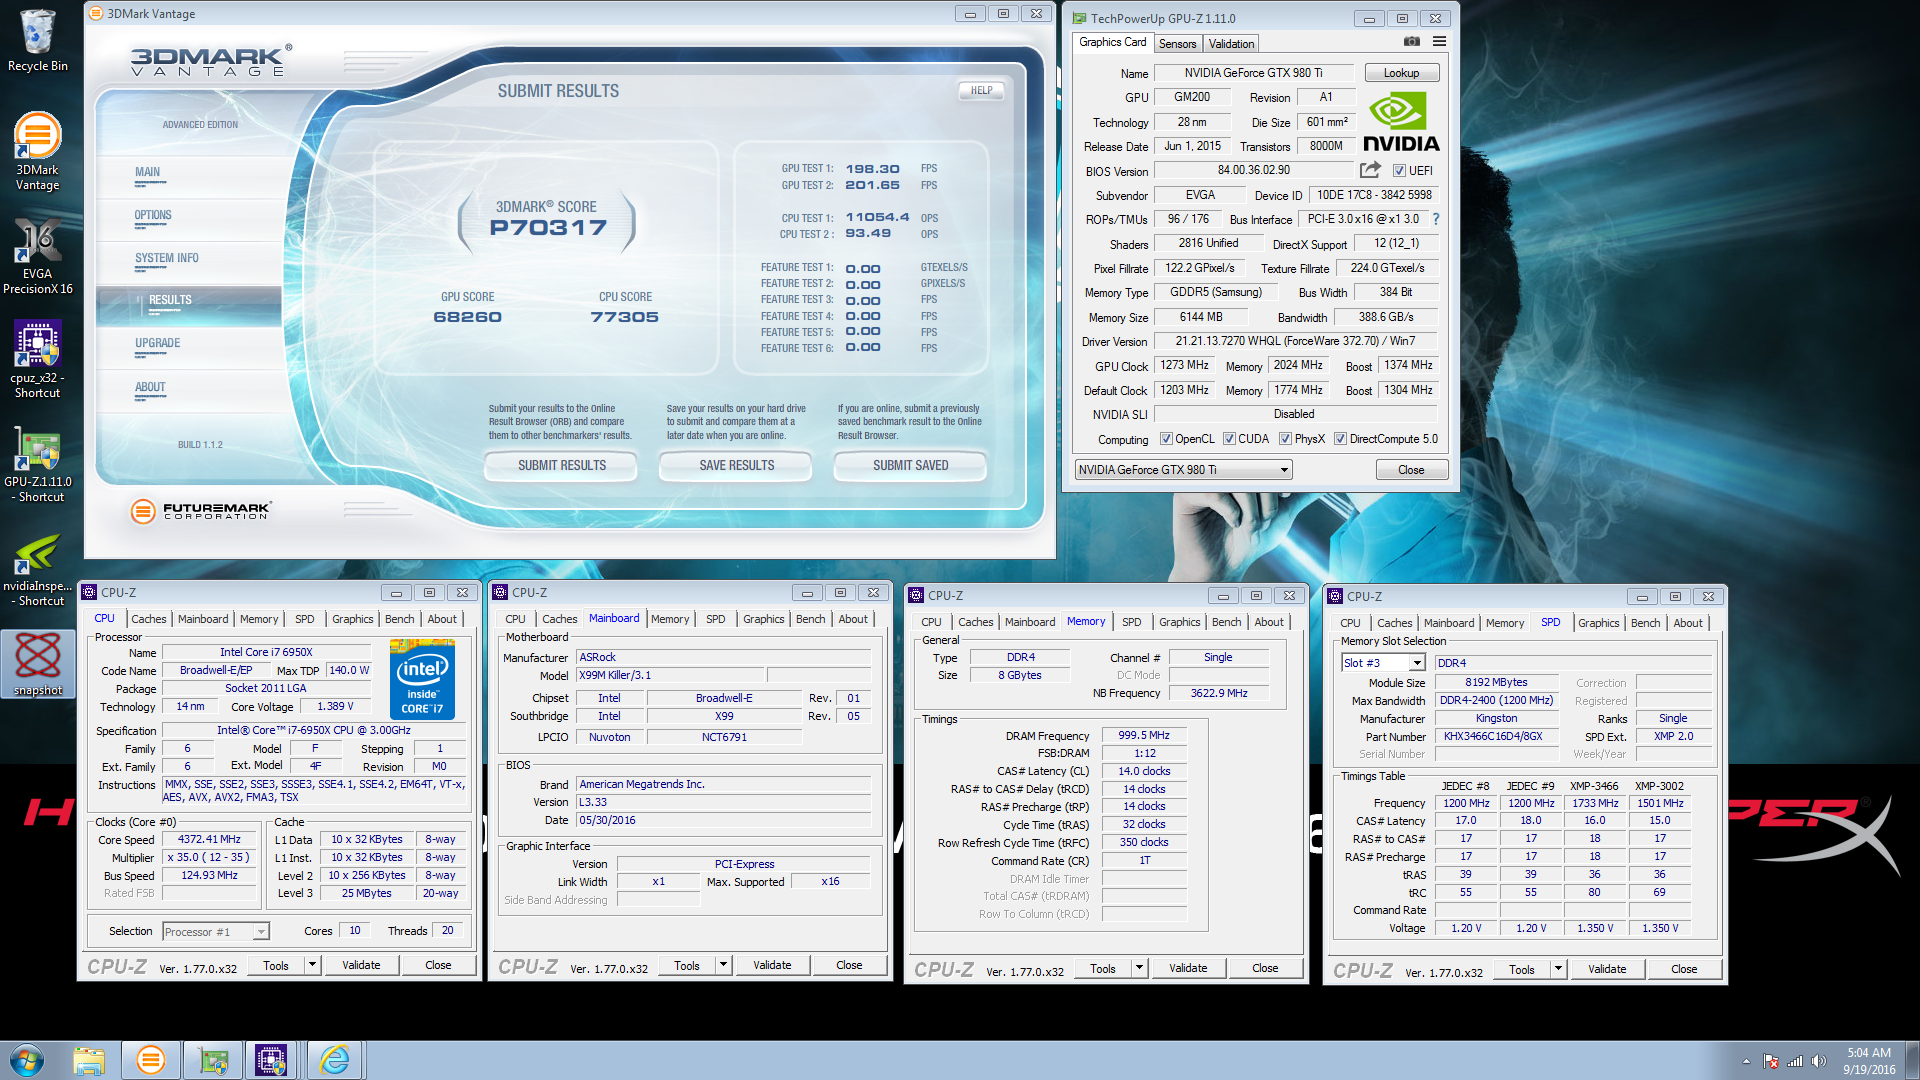Switch to 3DMark Vantage taskbar icon
This screenshot has height=1080, width=1920.
[151, 1060]
